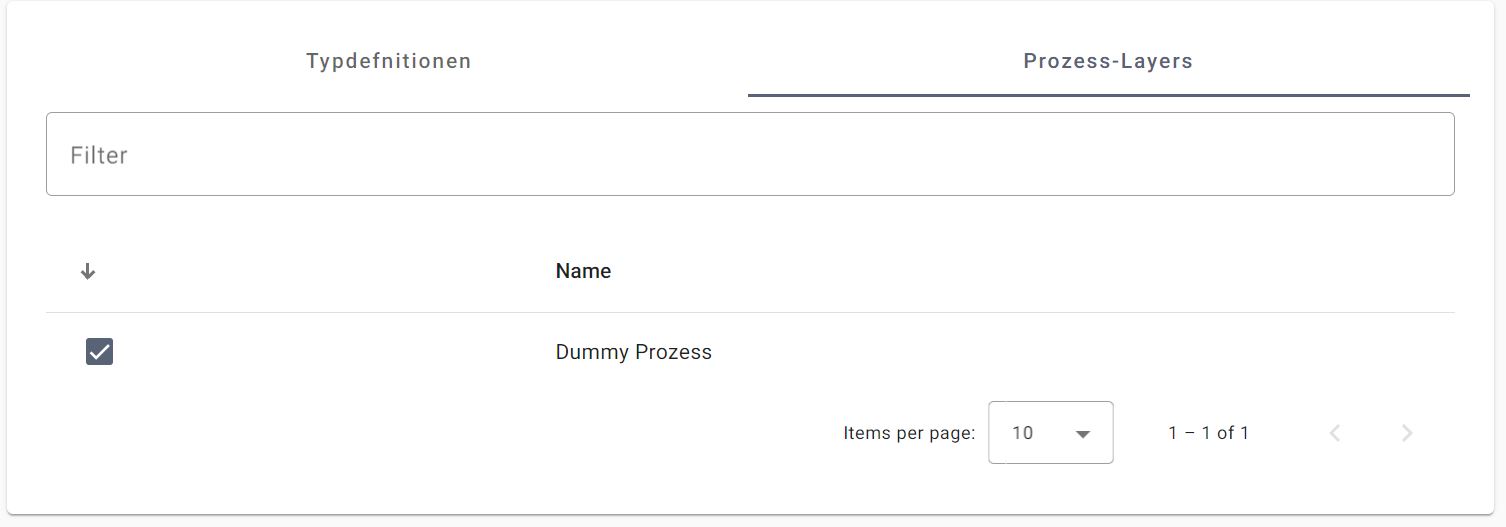Open the Items per page dropdown
The height and width of the screenshot is (527, 1506).
(1050, 432)
